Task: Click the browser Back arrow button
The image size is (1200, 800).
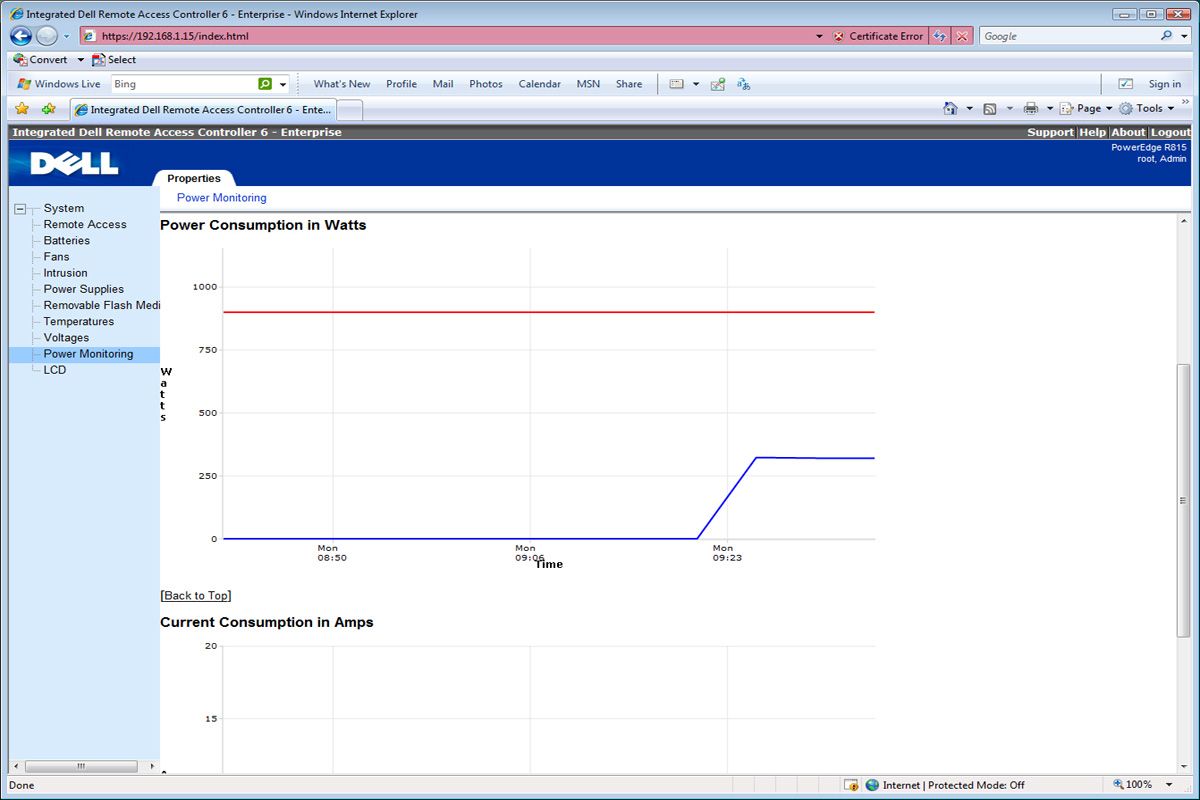Action: pyautogui.click(x=20, y=36)
